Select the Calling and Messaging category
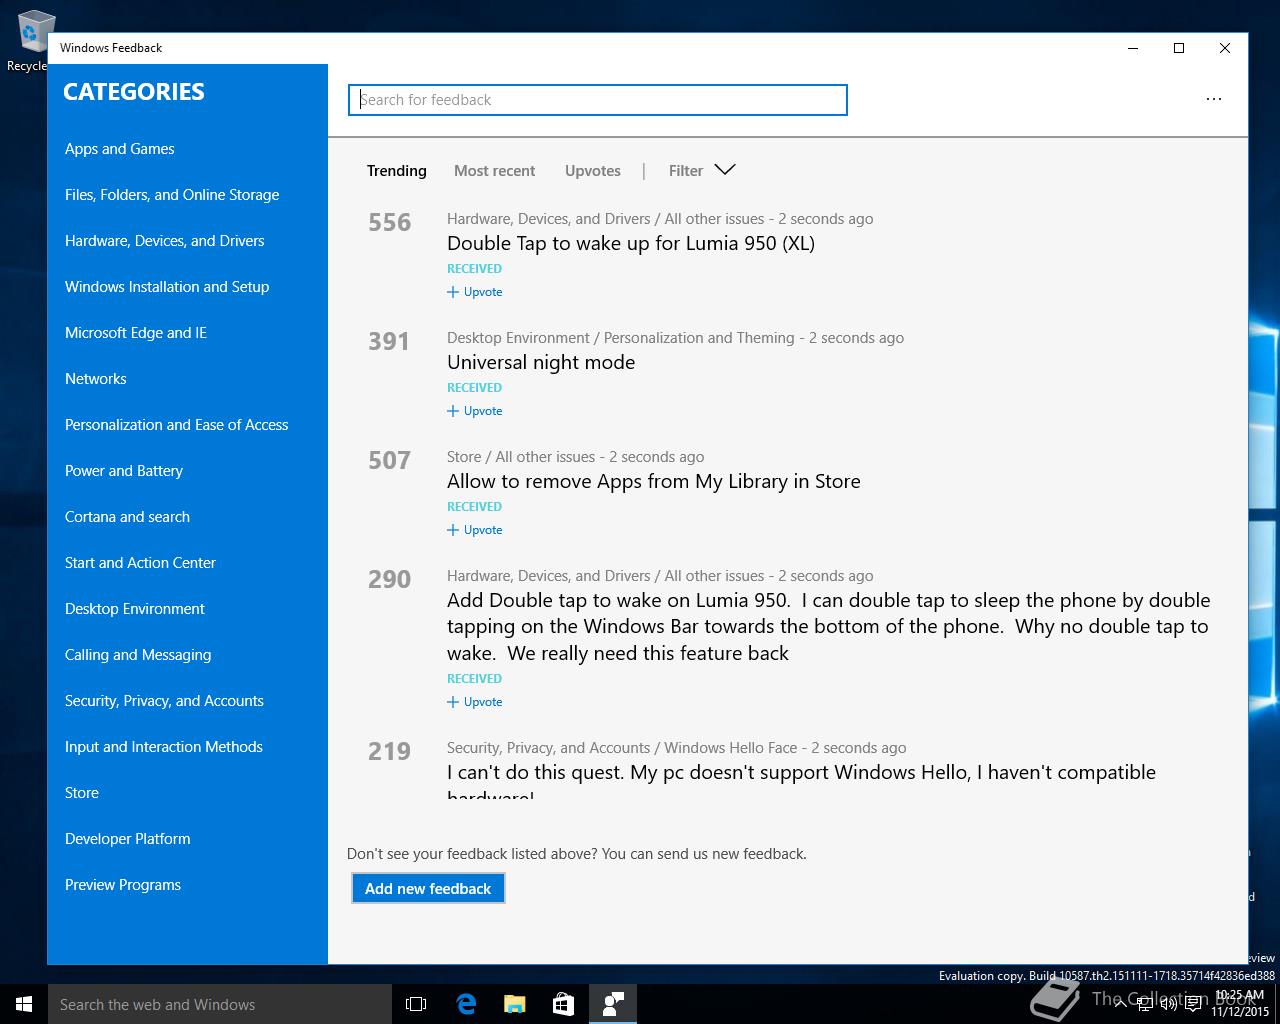 (138, 655)
